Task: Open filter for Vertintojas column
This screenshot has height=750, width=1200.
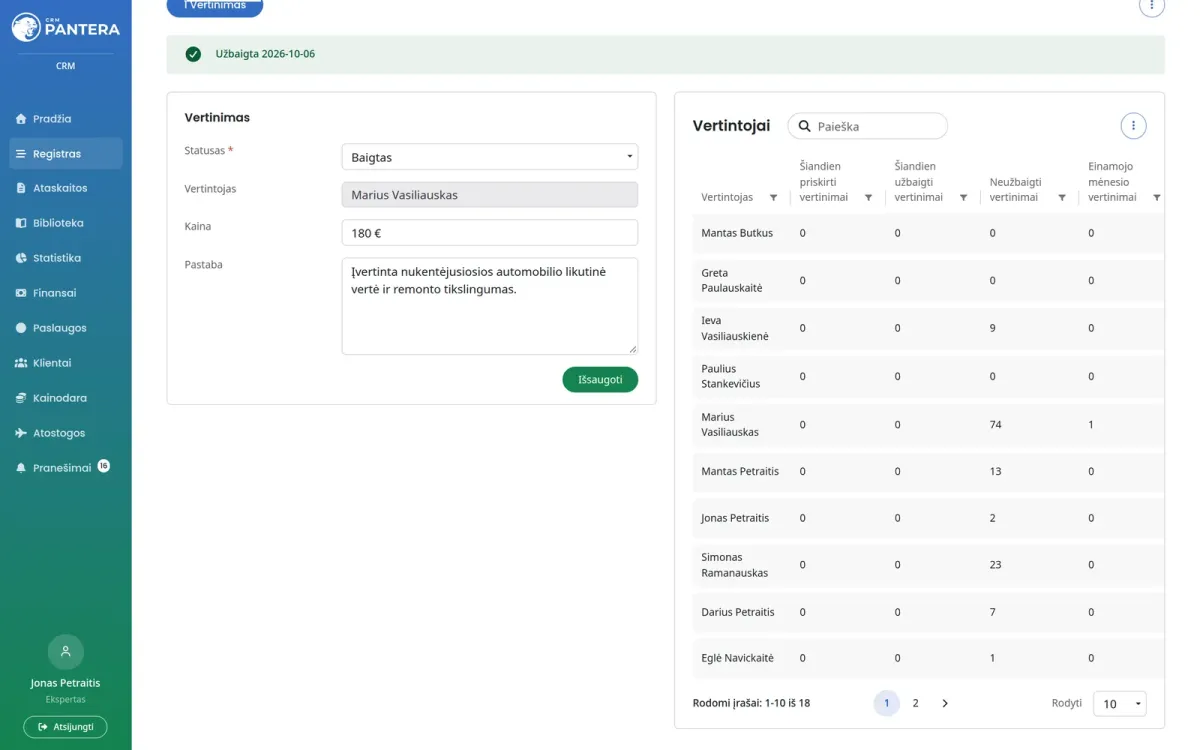Action: click(774, 198)
